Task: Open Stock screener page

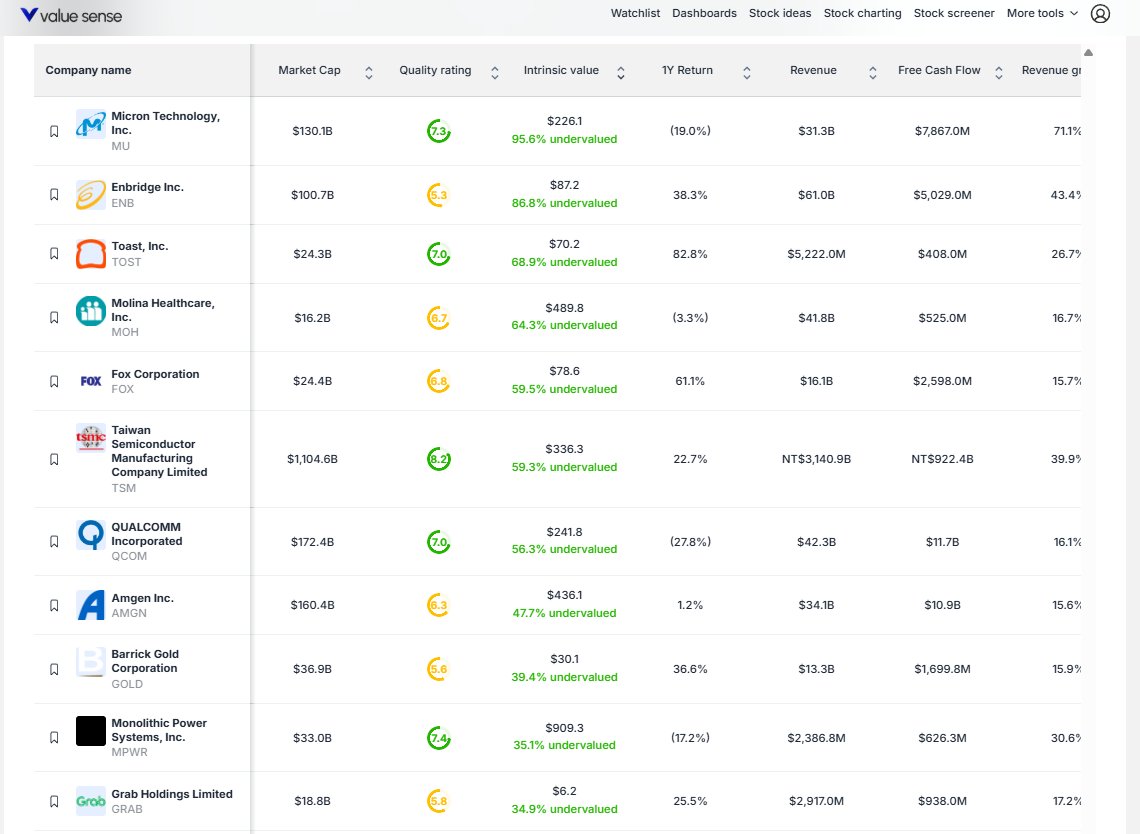Action: [x=954, y=13]
